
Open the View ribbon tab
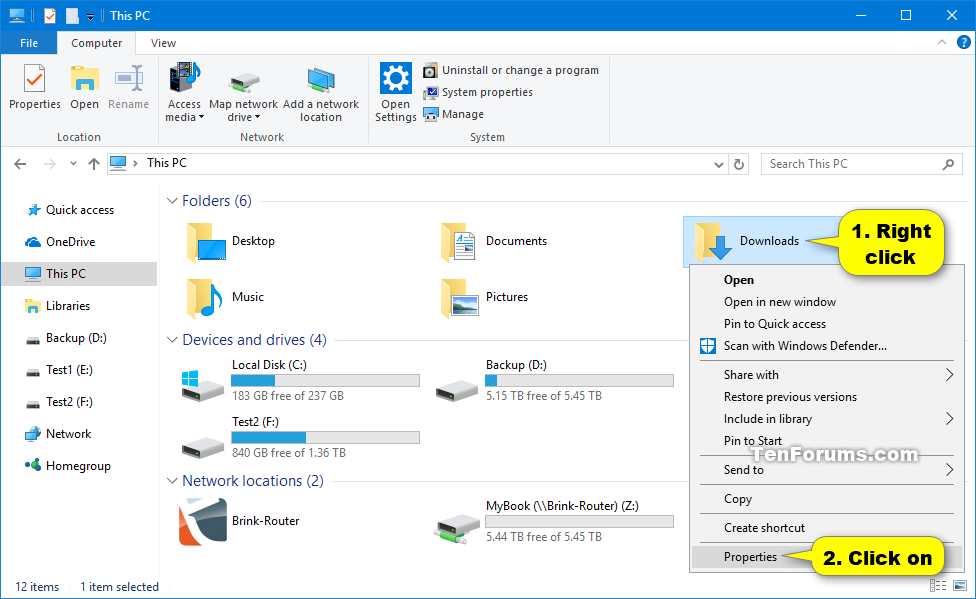point(163,43)
